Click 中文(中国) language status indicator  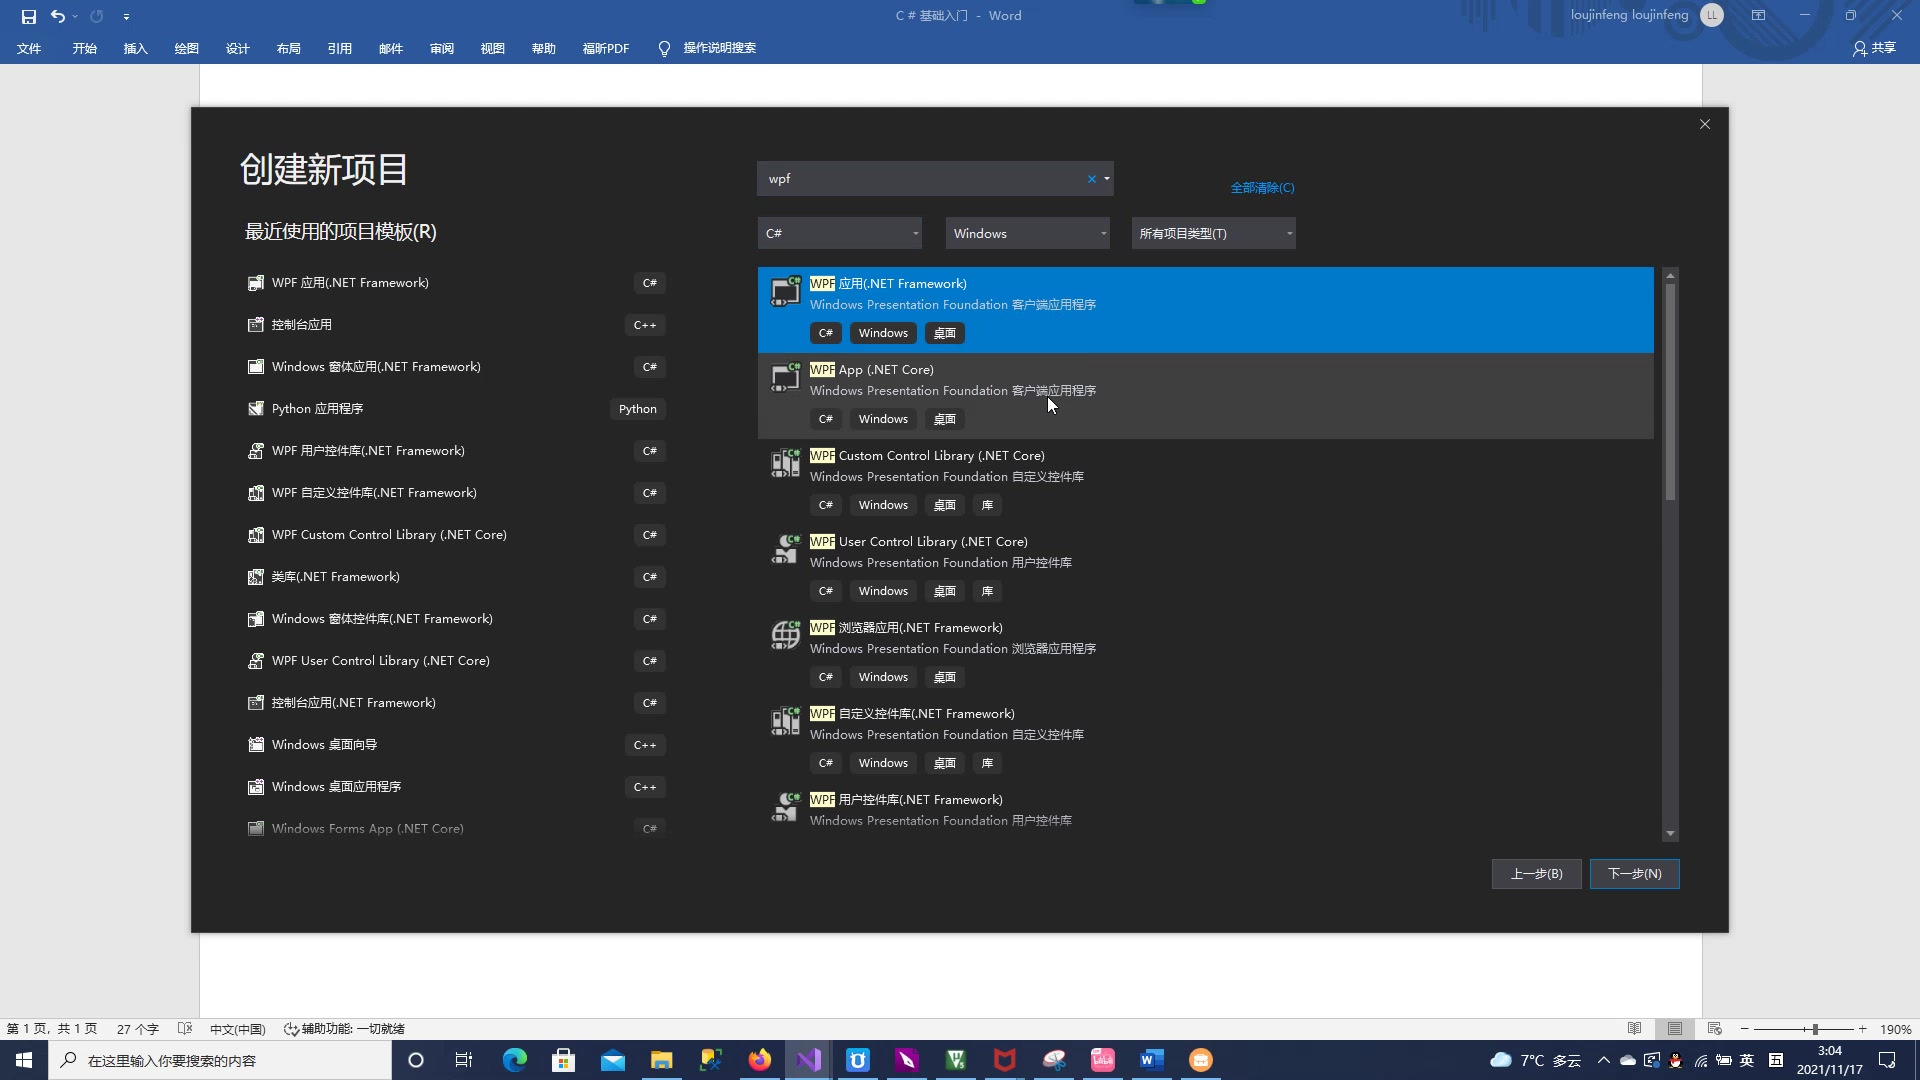tap(237, 1029)
